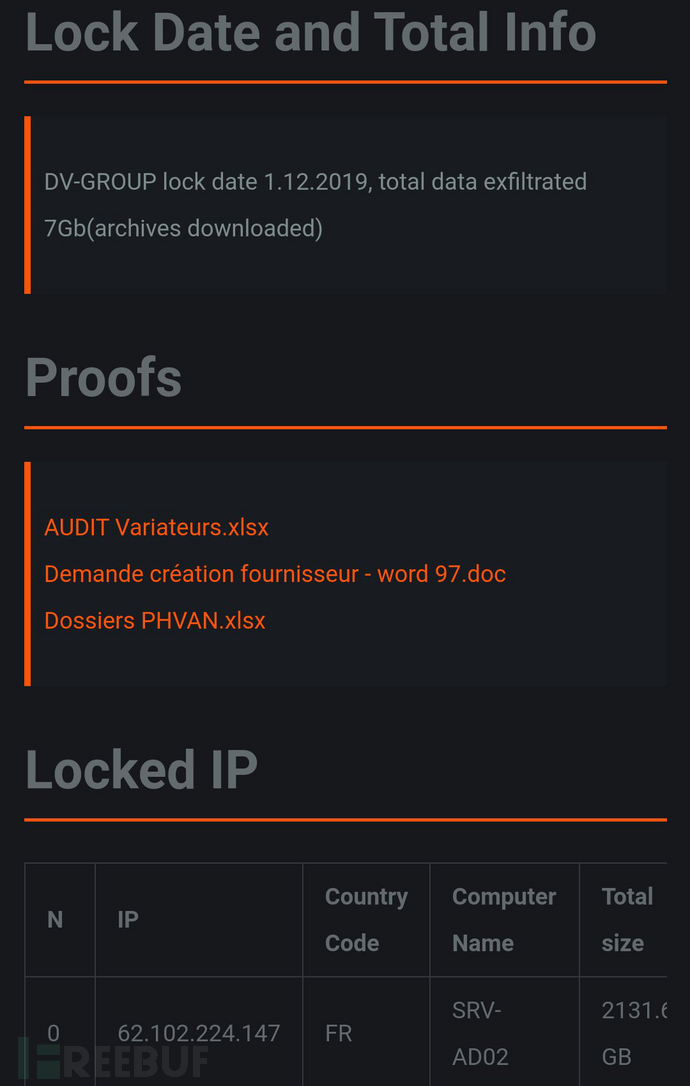Click the Total size column header
Viewport: 690px width, 1086px height.
coord(623,920)
